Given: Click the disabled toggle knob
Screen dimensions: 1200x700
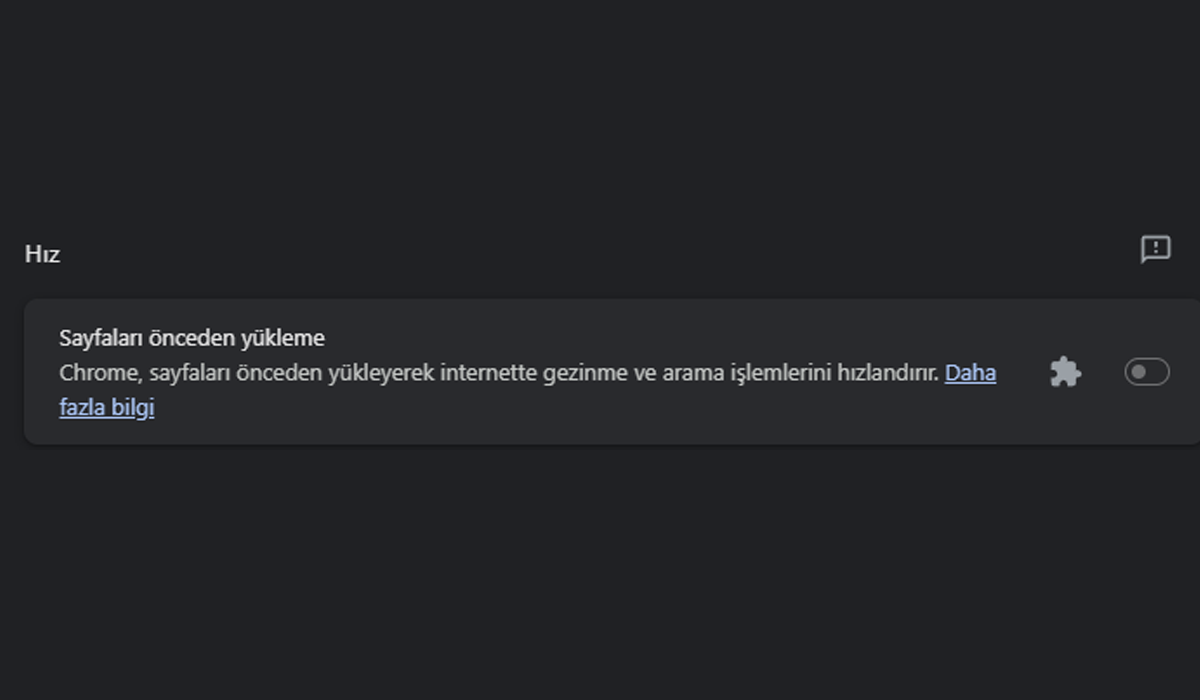Looking at the screenshot, I should [x=1138, y=371].
